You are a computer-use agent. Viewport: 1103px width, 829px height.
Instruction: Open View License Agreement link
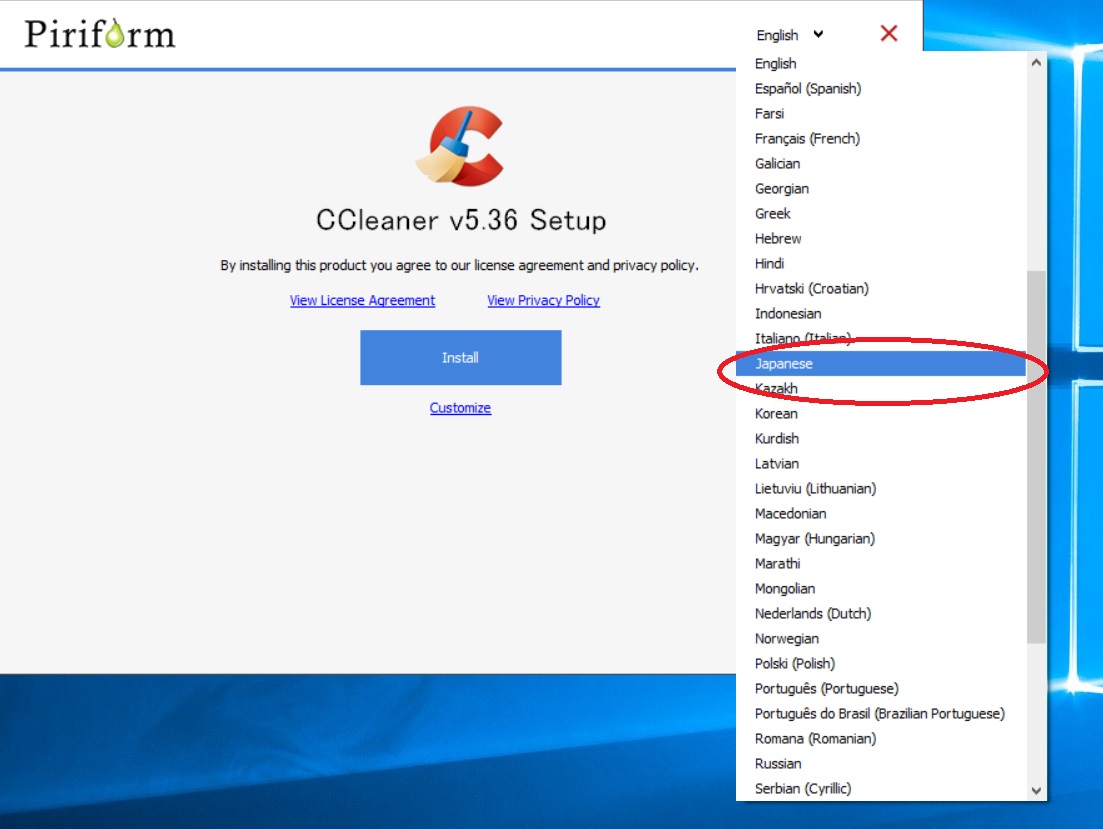[362, 300]
